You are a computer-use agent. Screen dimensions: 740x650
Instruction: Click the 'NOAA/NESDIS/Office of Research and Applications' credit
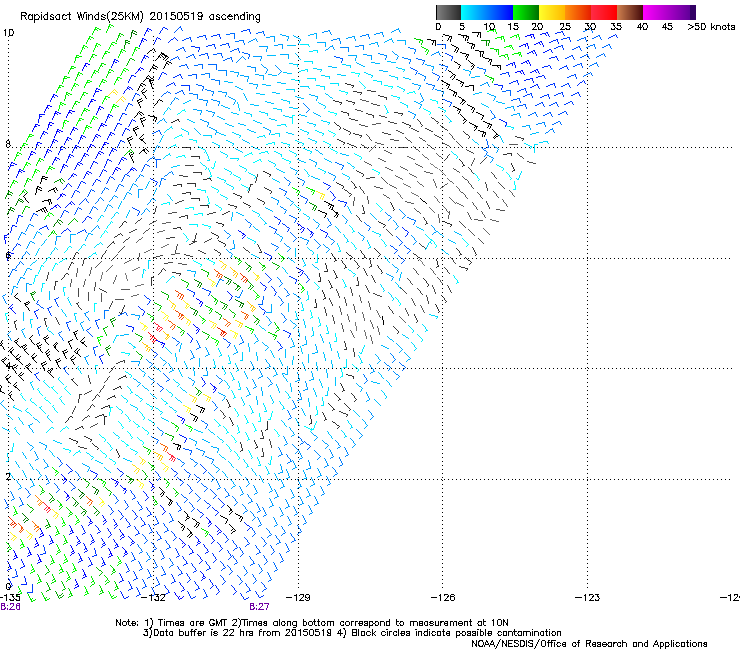click(x=589, y=644)
